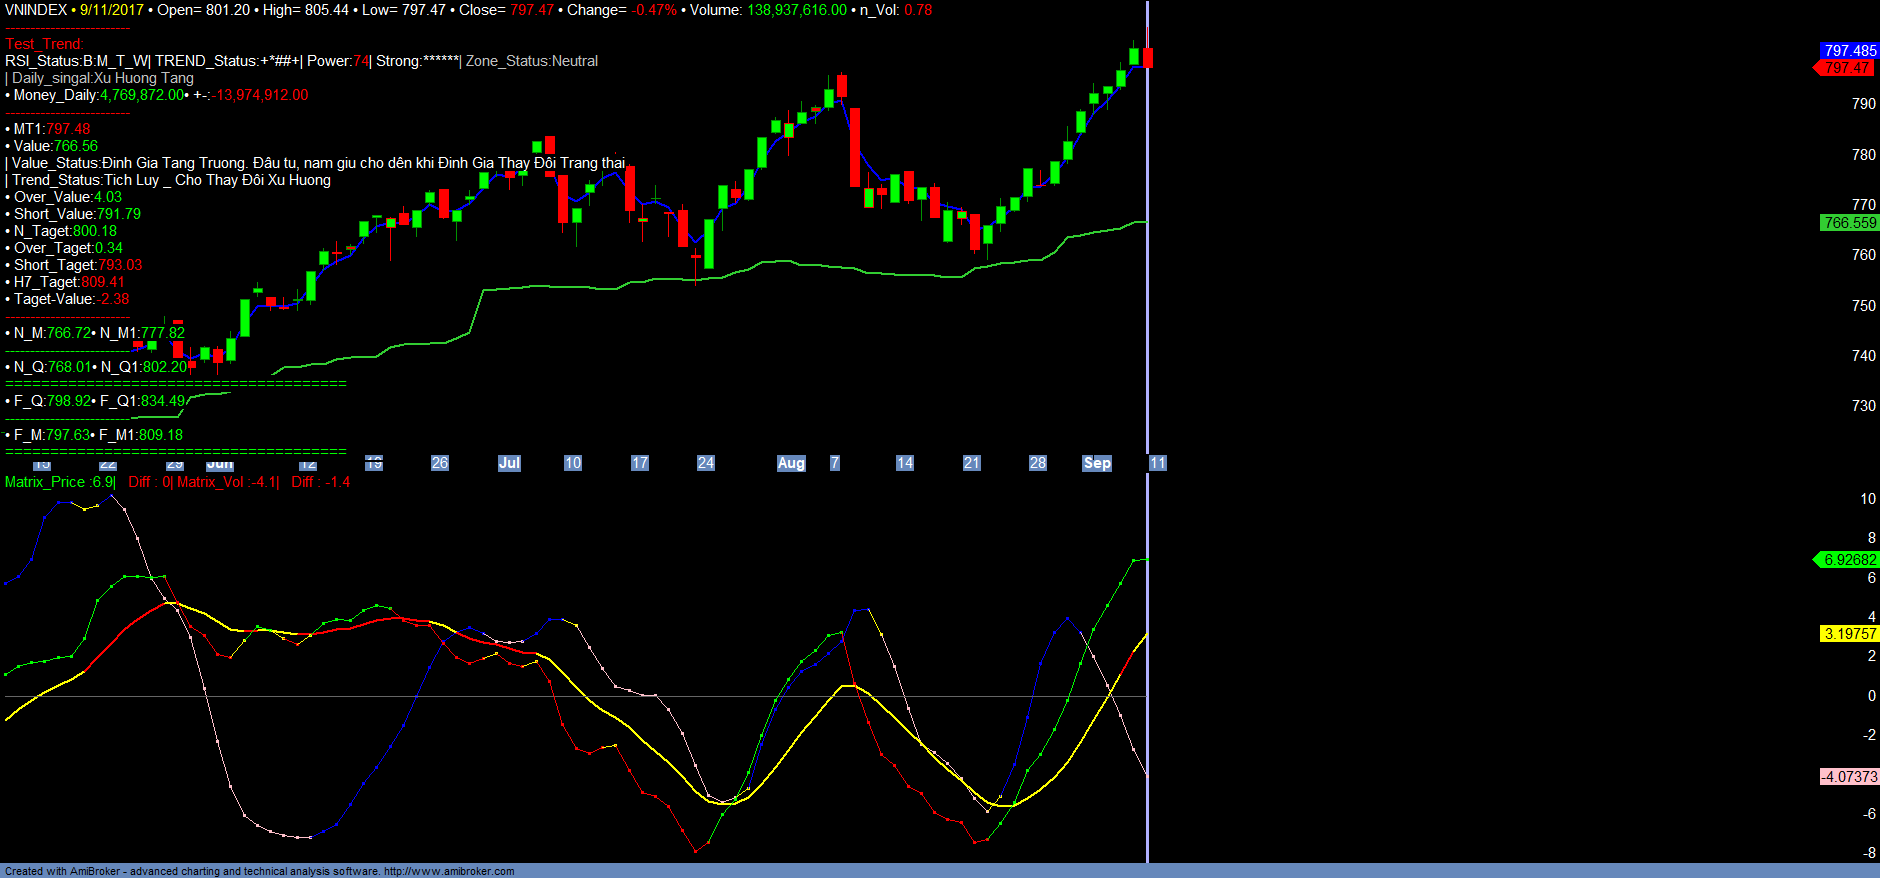Click the pink -4.07373 indicator label
The image size is (1880, 878).
(x=1849, y=777)
